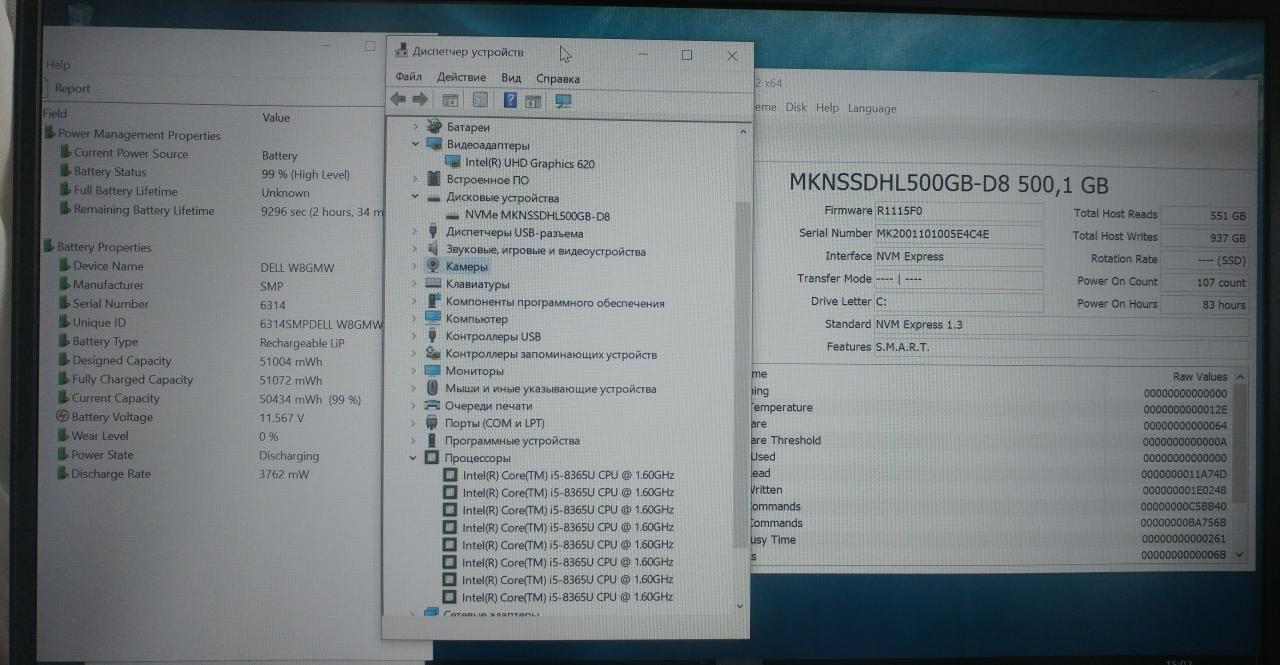Click the Value column header
The image size is (1280, 665).
[276, 117]
